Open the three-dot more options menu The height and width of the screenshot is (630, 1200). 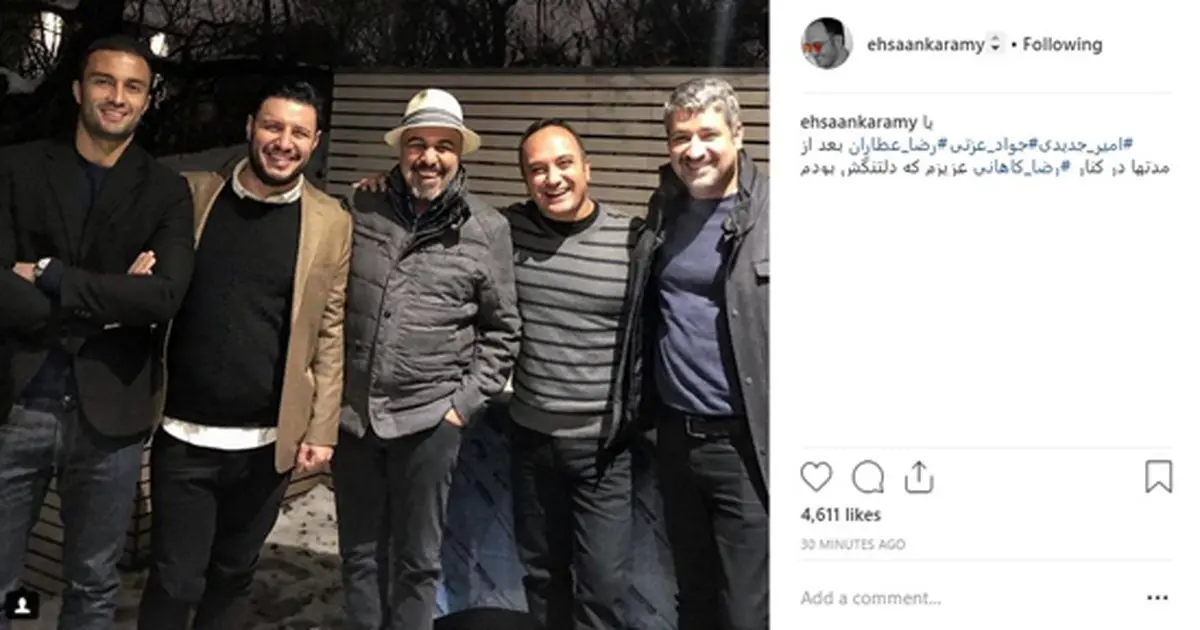click(x=1157, y=598)
